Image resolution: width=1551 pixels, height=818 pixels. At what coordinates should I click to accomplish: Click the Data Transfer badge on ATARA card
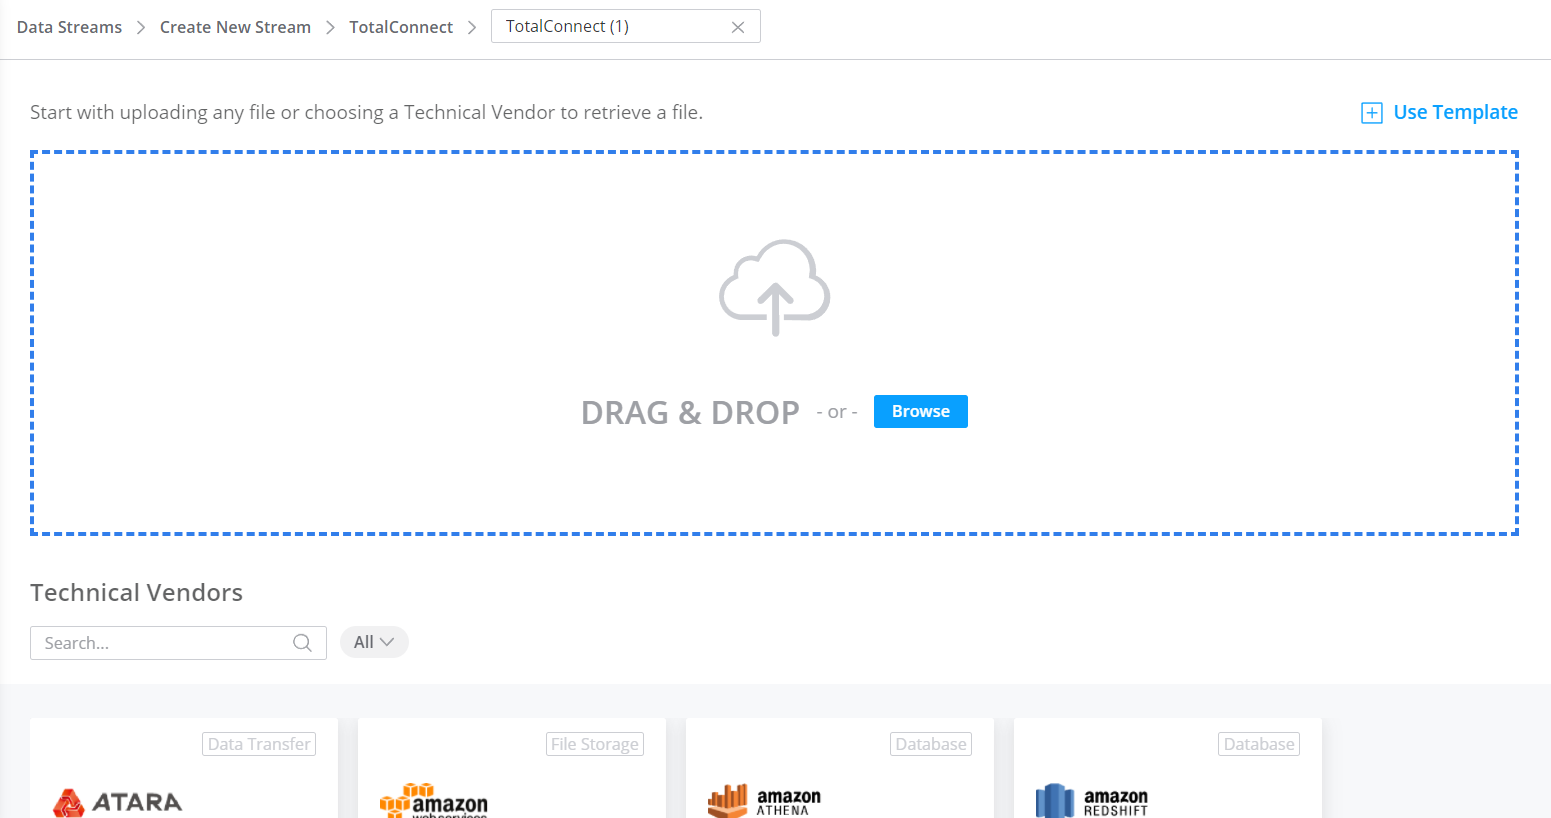pos(258,743)
